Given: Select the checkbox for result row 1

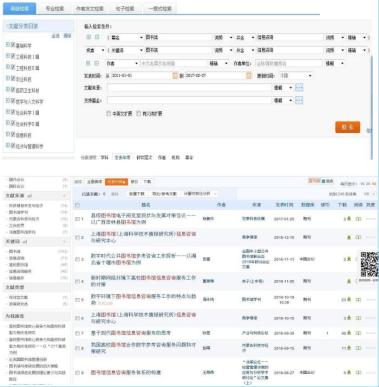Looking at the screenshot, I should pos(77,219).
